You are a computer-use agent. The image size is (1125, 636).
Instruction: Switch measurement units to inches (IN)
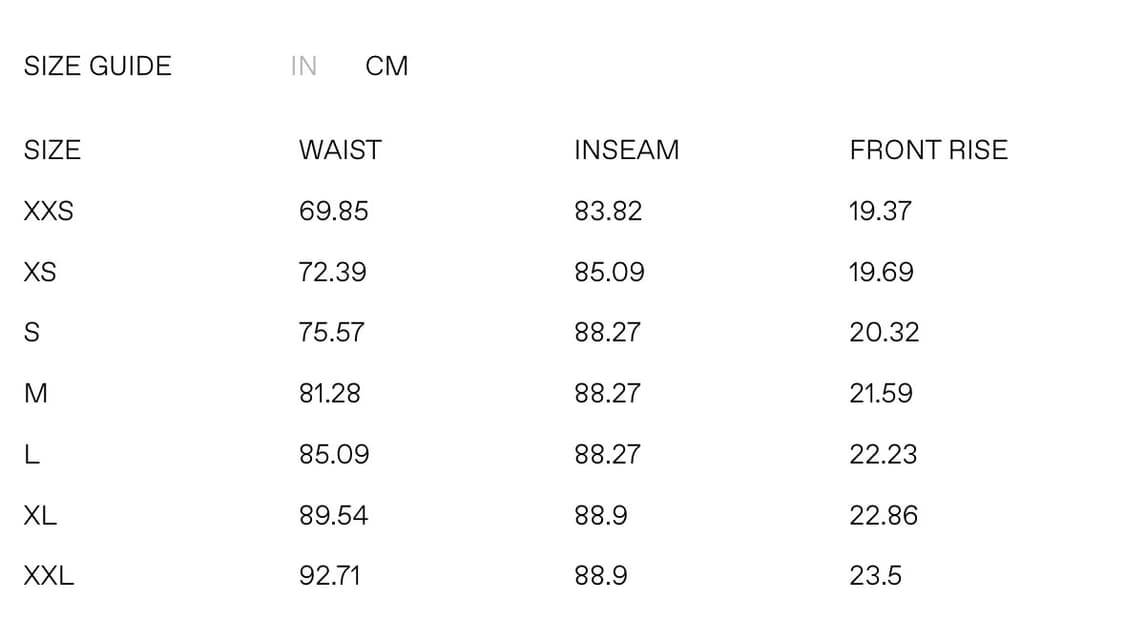303,66
